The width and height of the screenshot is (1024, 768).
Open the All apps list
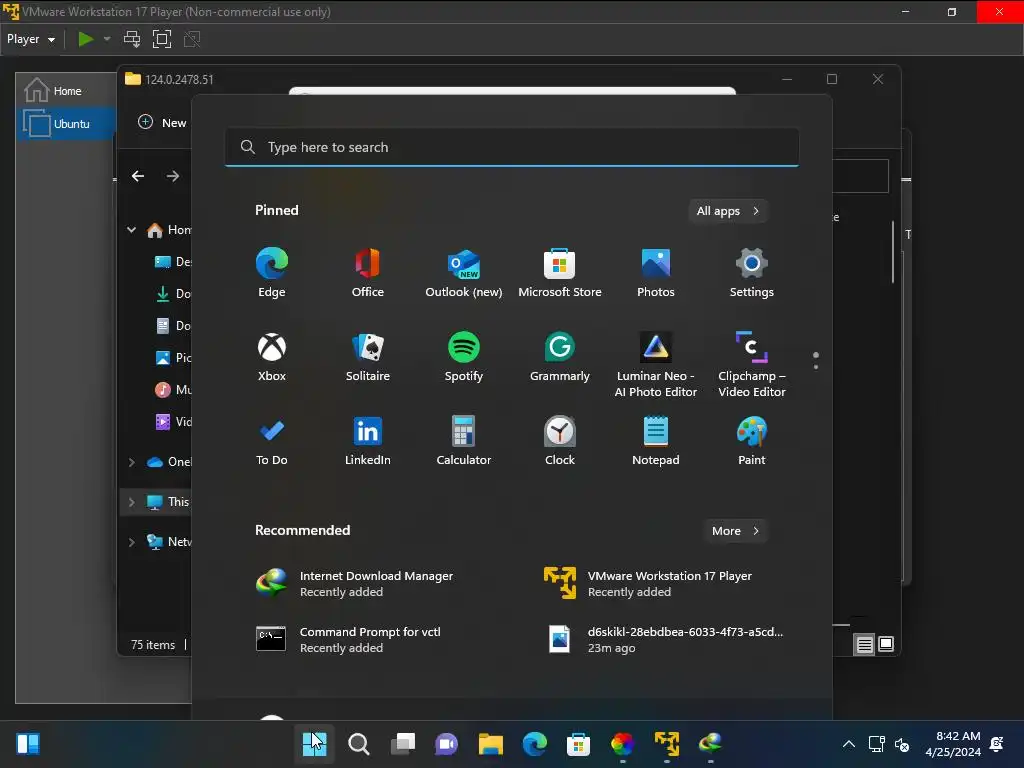(x=728, y=211)
